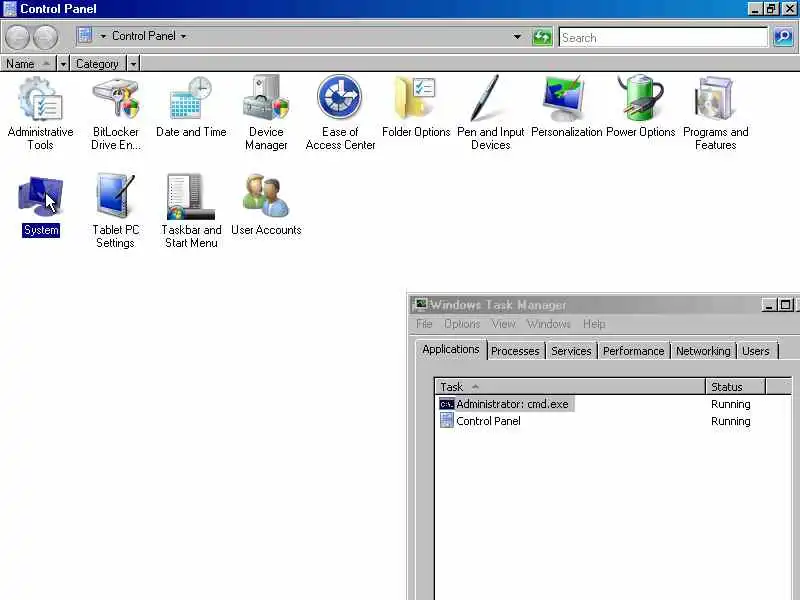Screen dimensions: 800x600
Task: Open Task Manager File menu
Action: [x=424, y=324]
